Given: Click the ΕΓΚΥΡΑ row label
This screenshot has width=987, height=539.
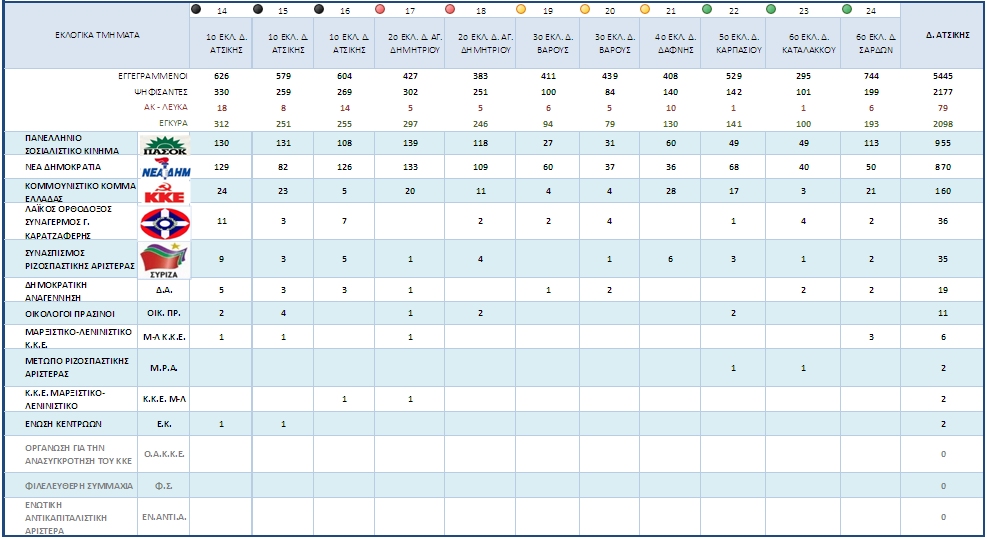Looking at the screenshot, I should (x=173, y=123).
